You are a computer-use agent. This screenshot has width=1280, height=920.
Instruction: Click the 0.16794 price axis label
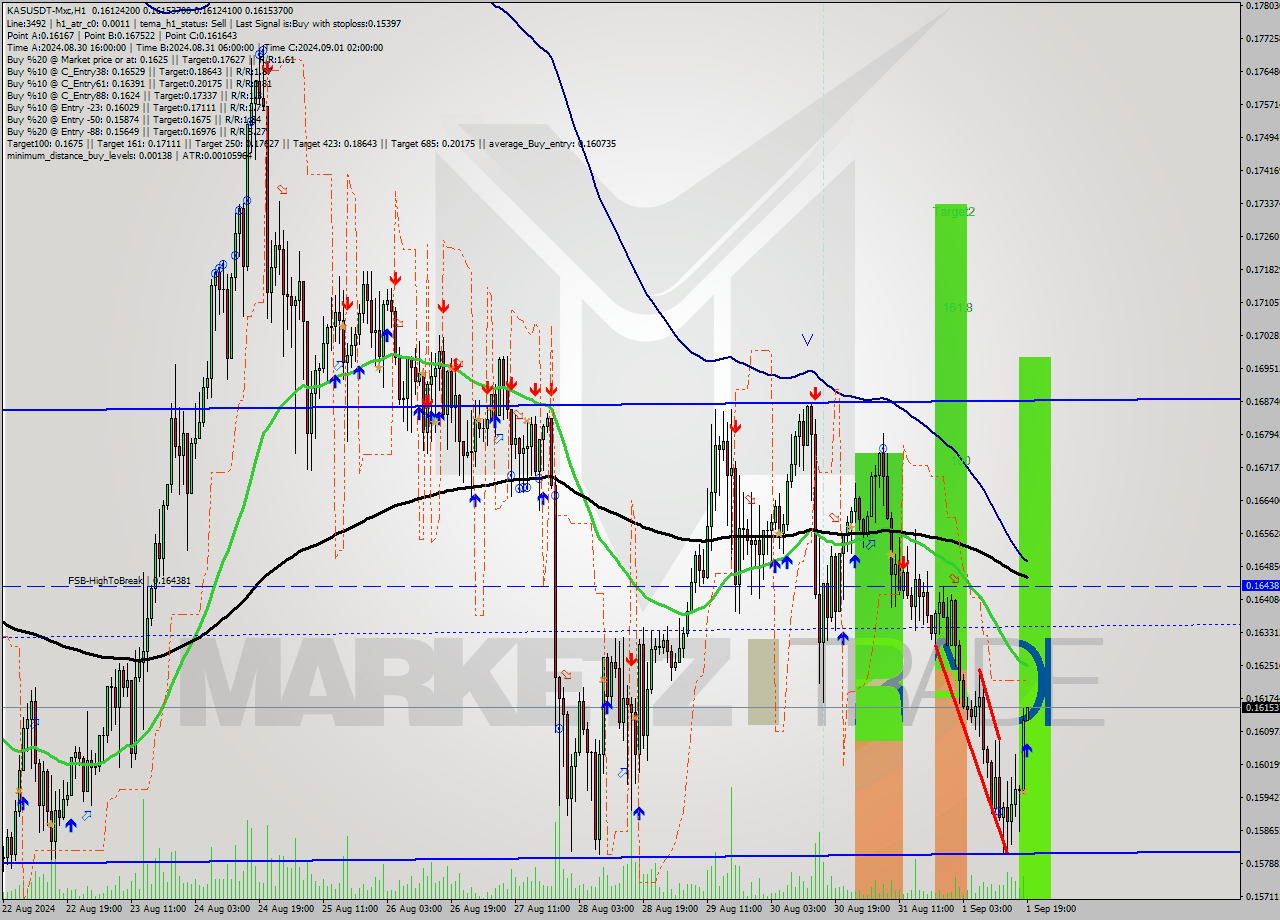click(1261, 434)
